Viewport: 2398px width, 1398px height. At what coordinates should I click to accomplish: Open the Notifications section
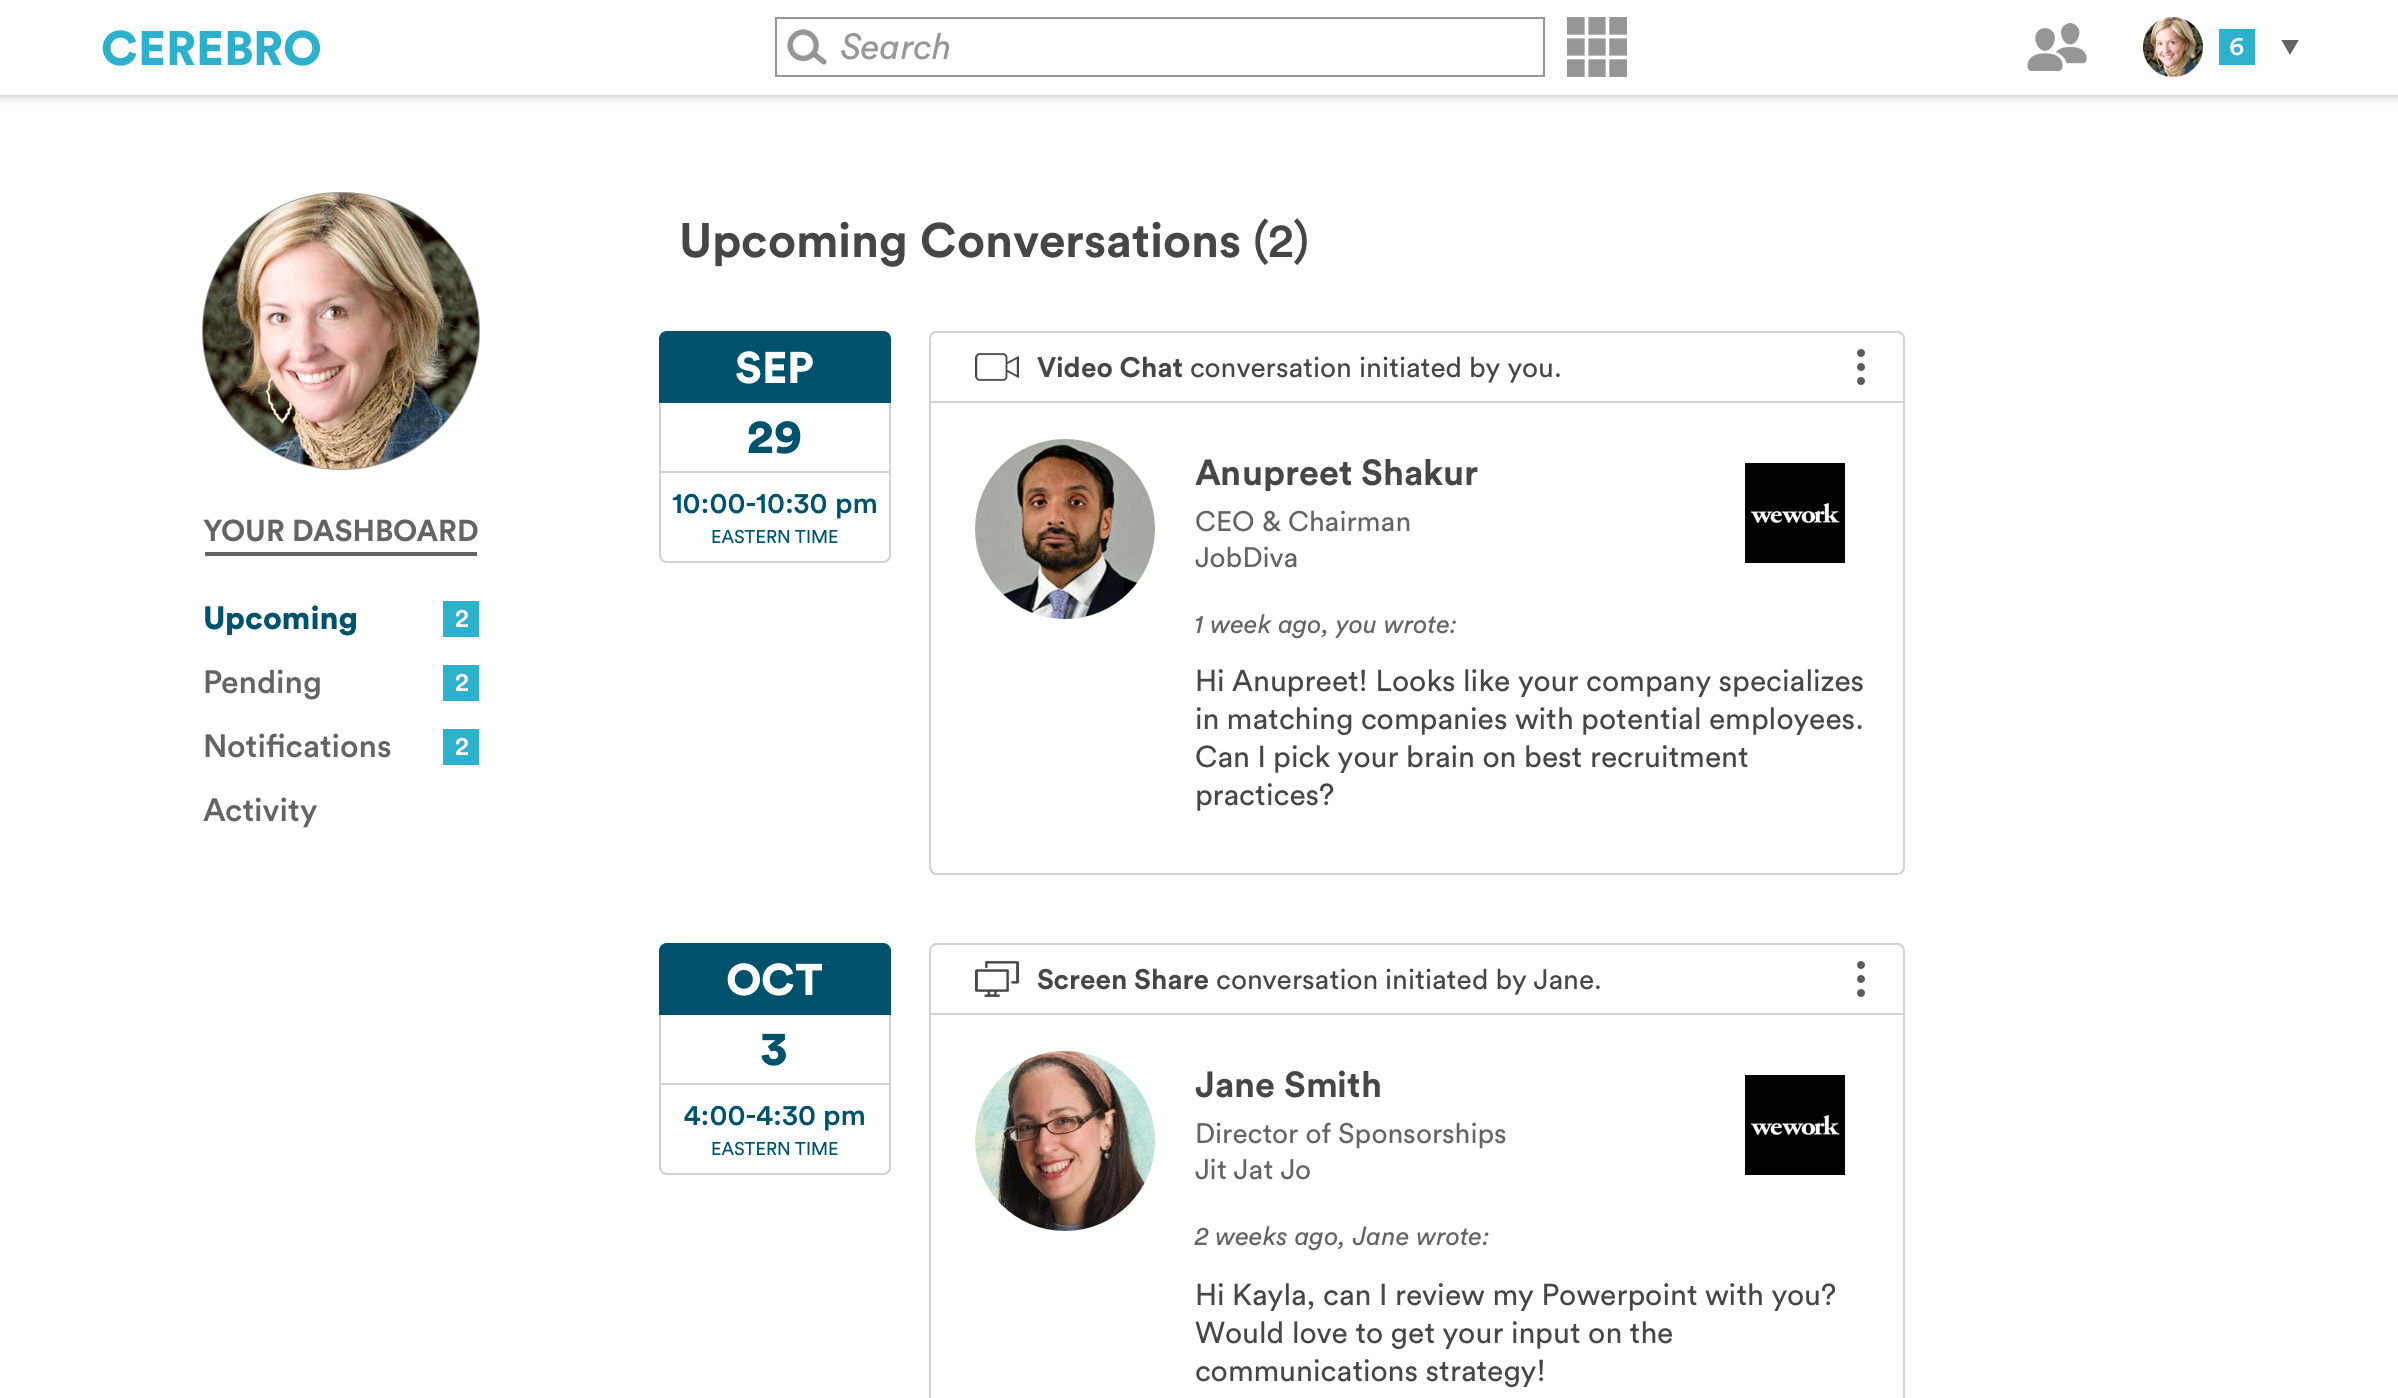(297, 746)
